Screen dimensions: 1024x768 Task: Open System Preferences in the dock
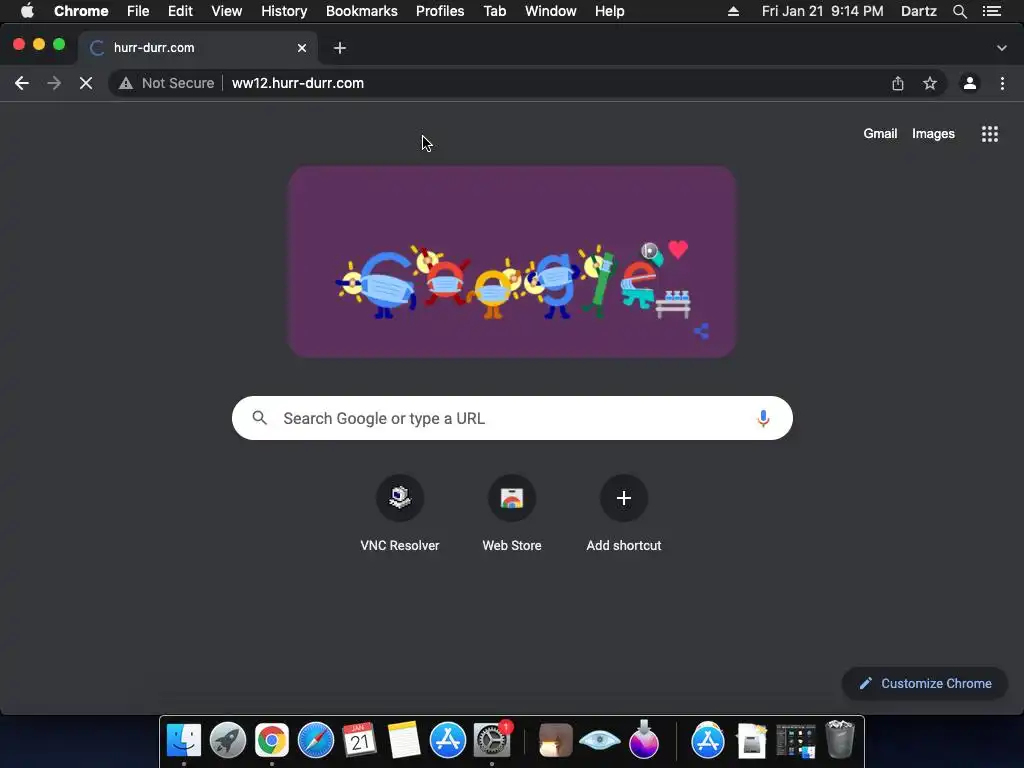pyautogui.click(x=492, y=741)
